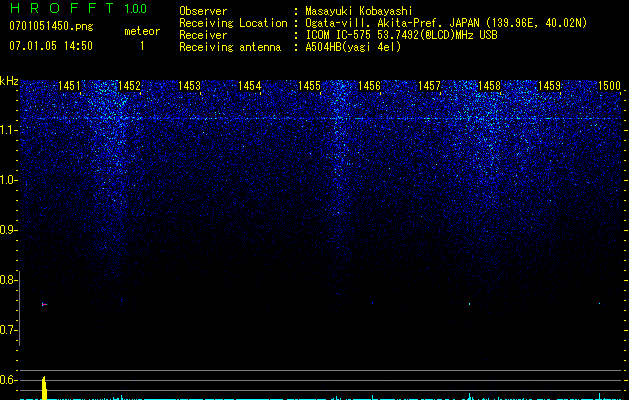Click the 1458 time marker
The height and width of the screenshot is (400, 629).
tap(489, 86)
